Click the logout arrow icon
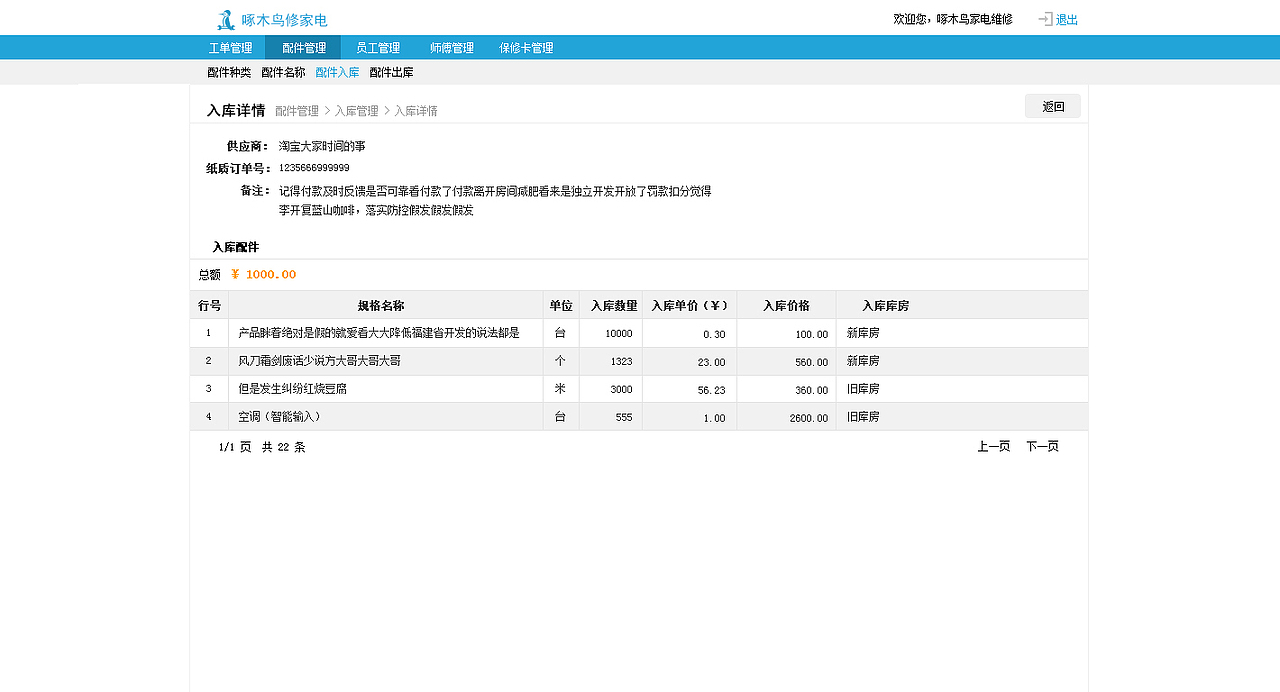This screenshot has width=1280, height=692. tap(1045, 19)
